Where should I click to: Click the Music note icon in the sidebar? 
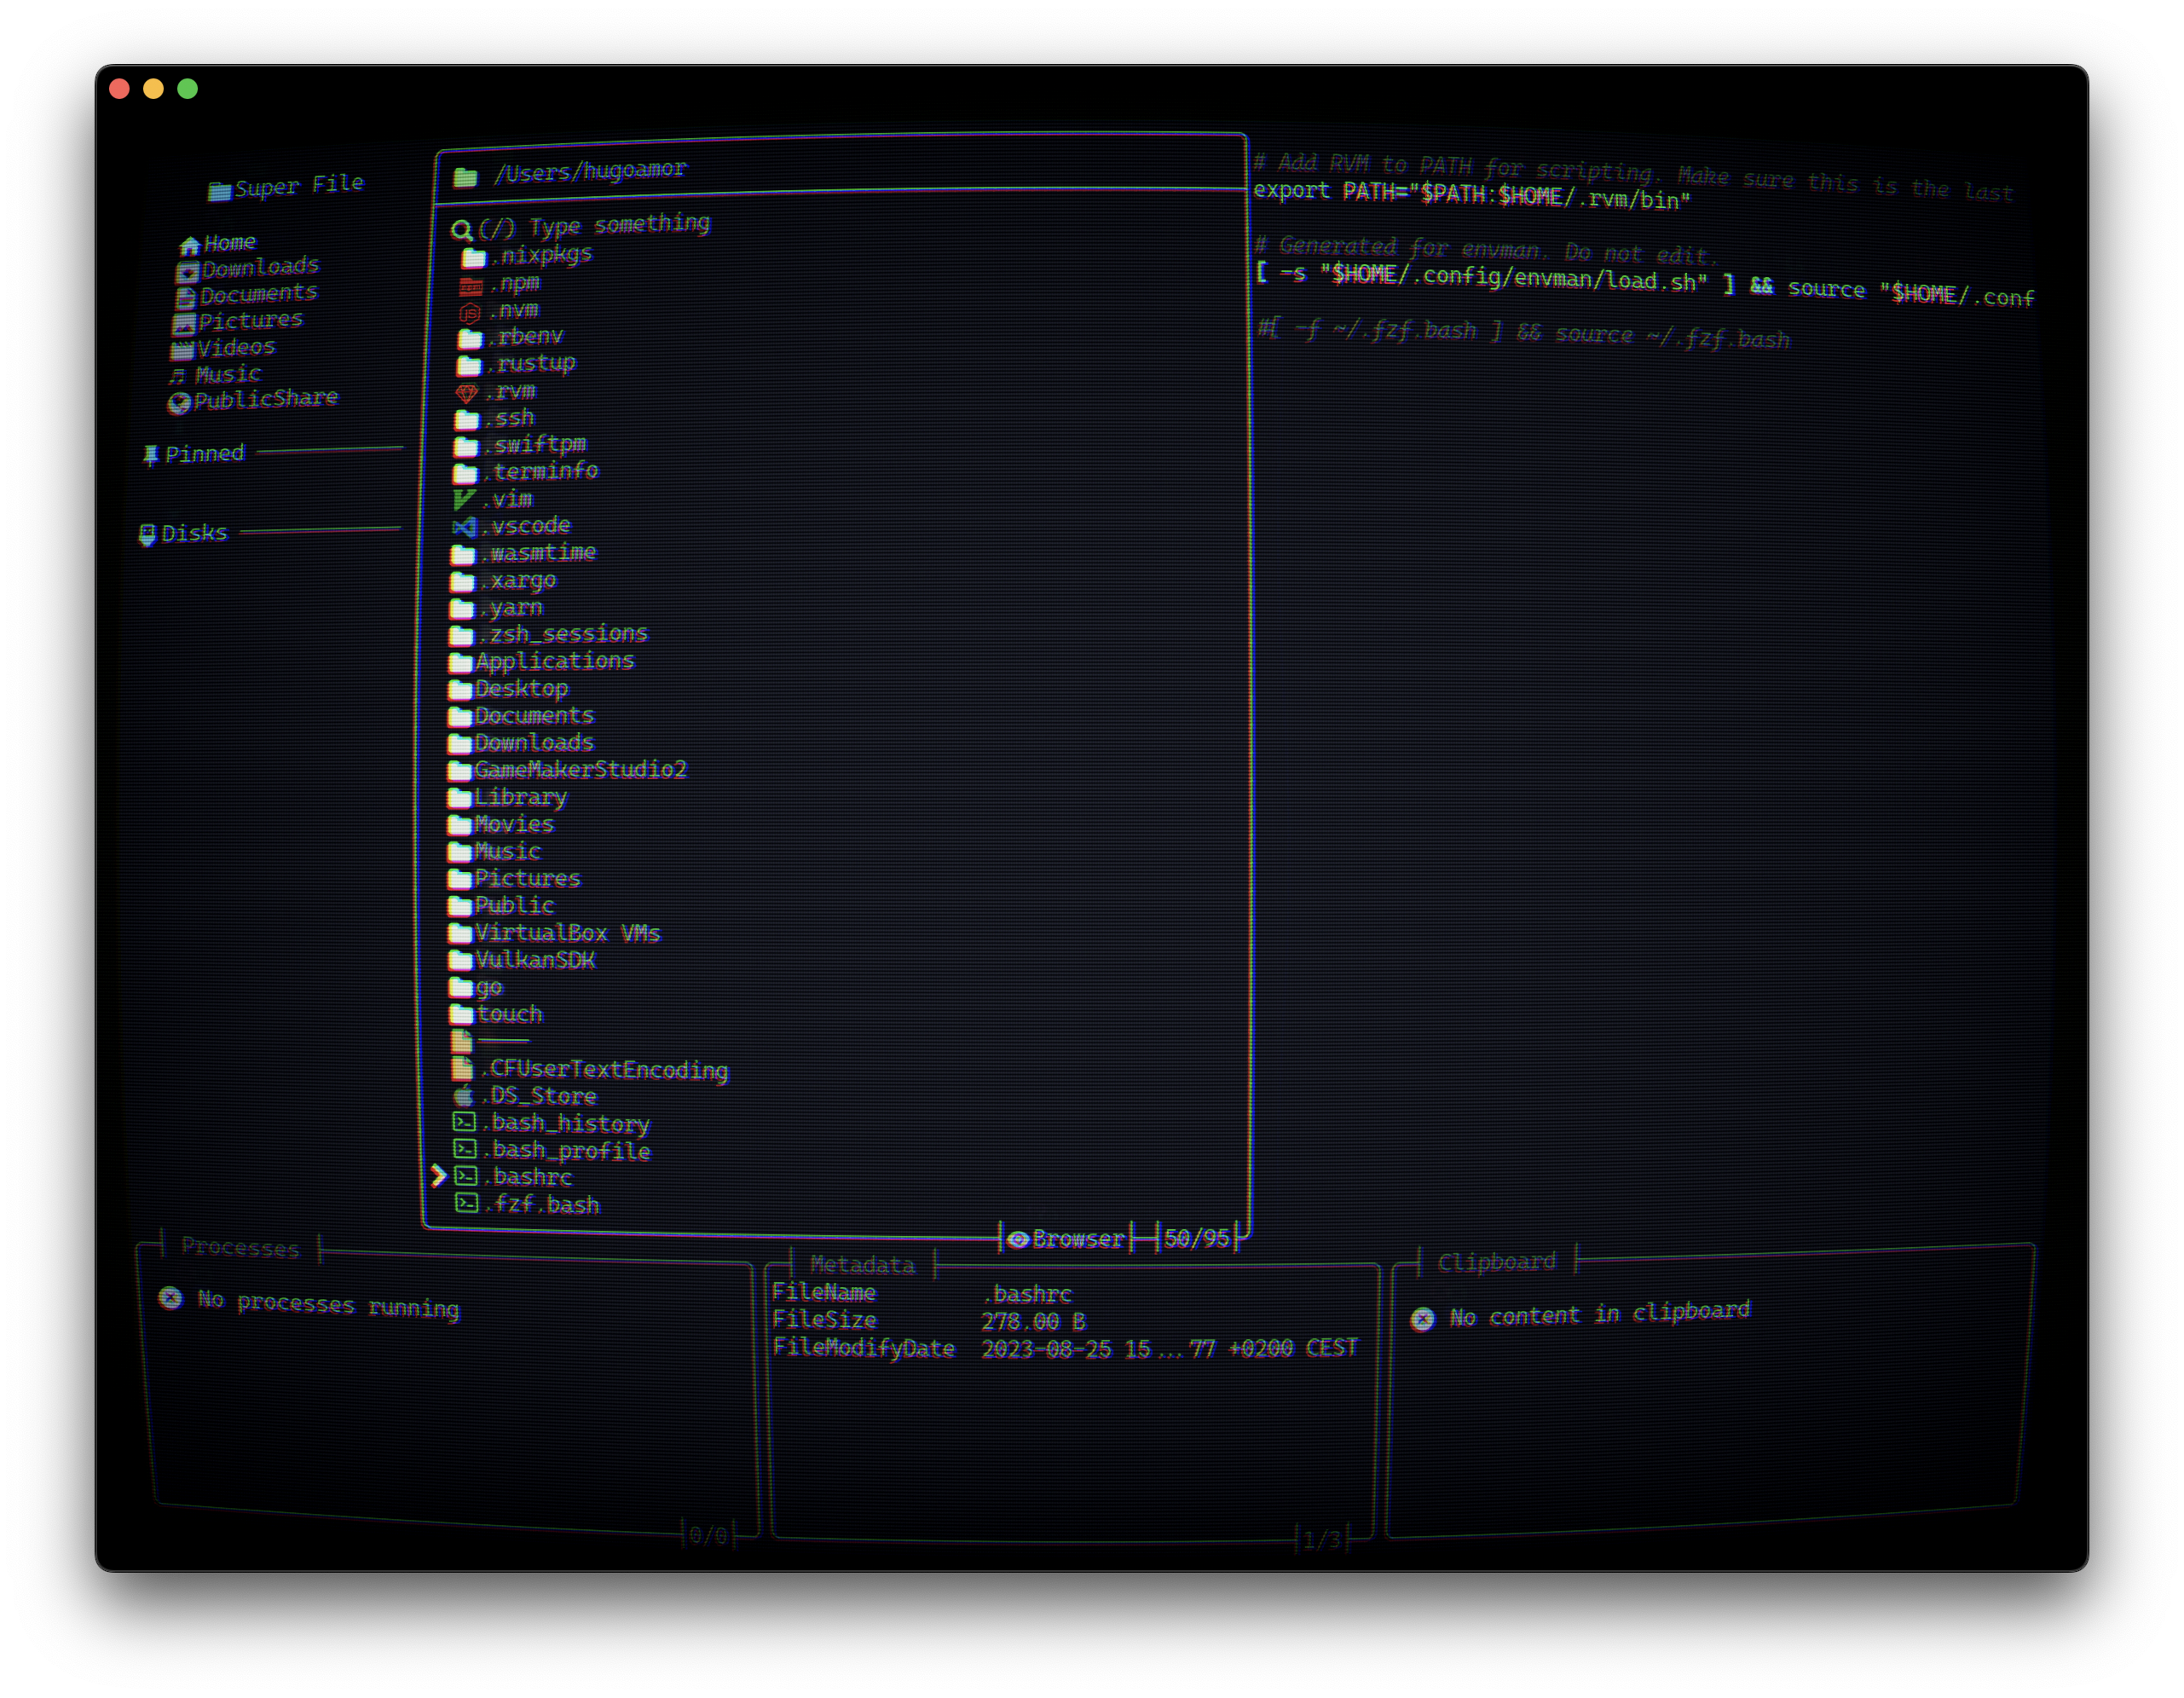177,377
